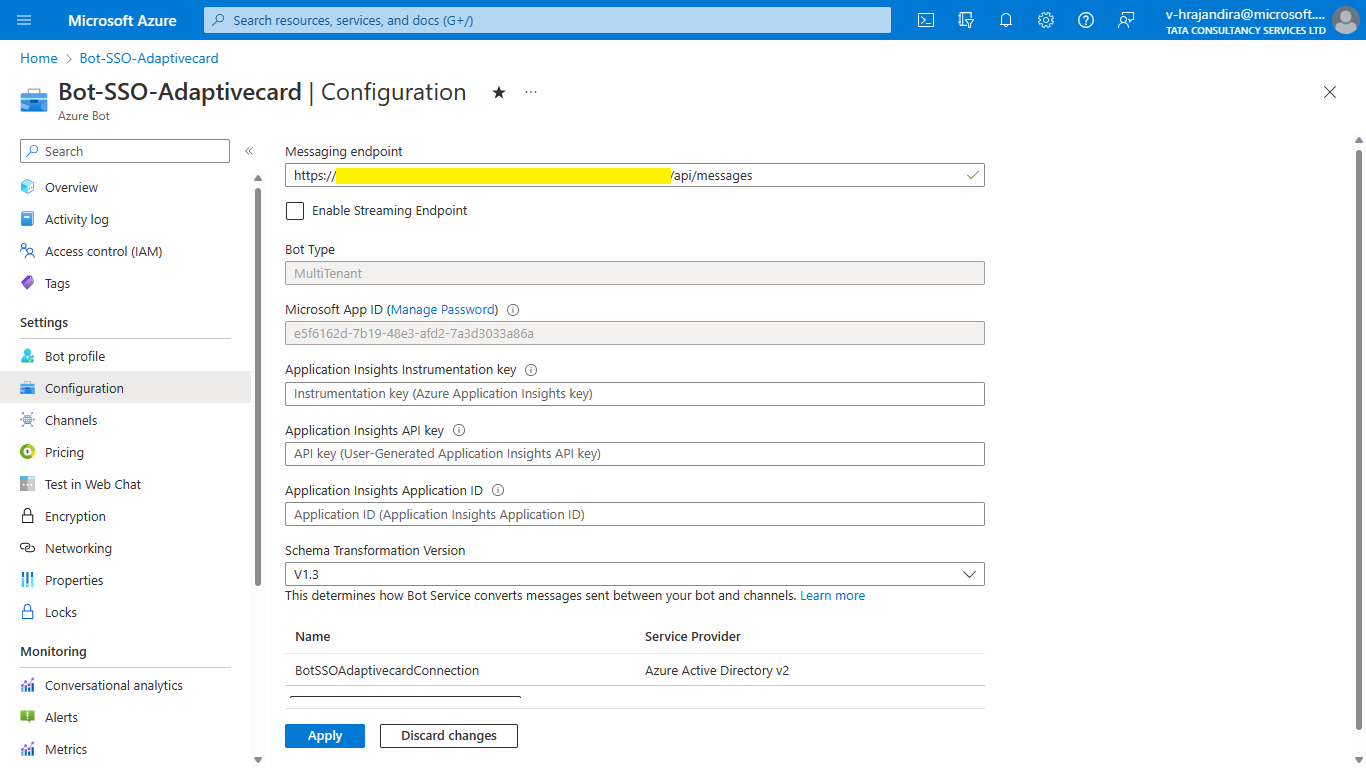
Task: Select Test in Web Chat menu item
Action: pyautogui.click(x=93, y=484)
